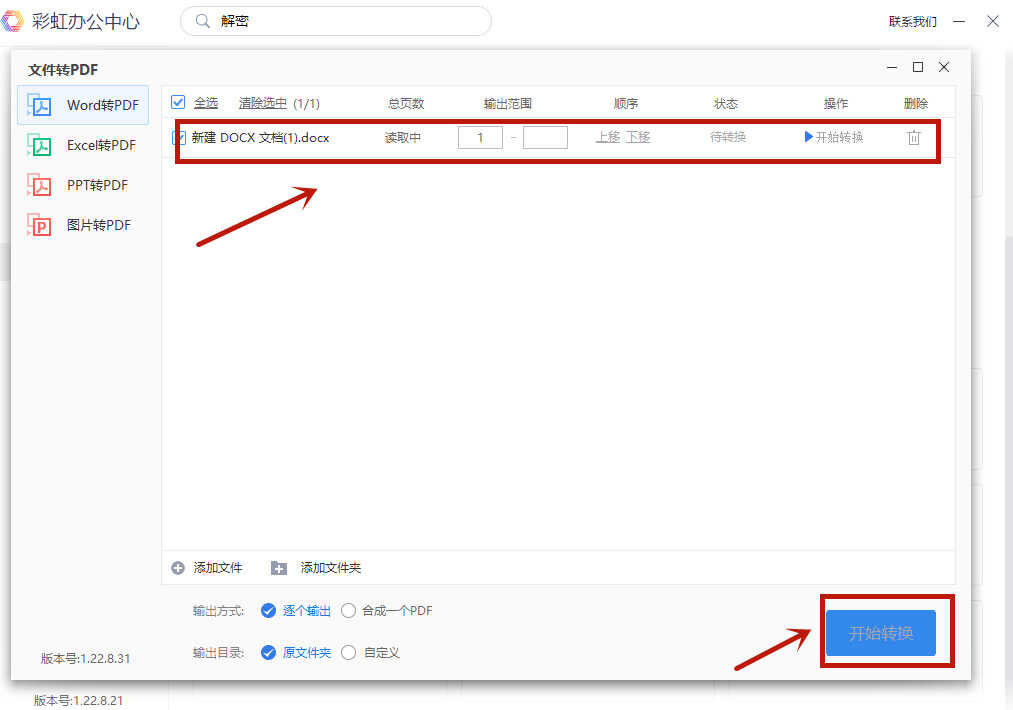Click the 添加文件夹 label
This screenshot has width=1013, height=710.
click(x=331, y=568)
